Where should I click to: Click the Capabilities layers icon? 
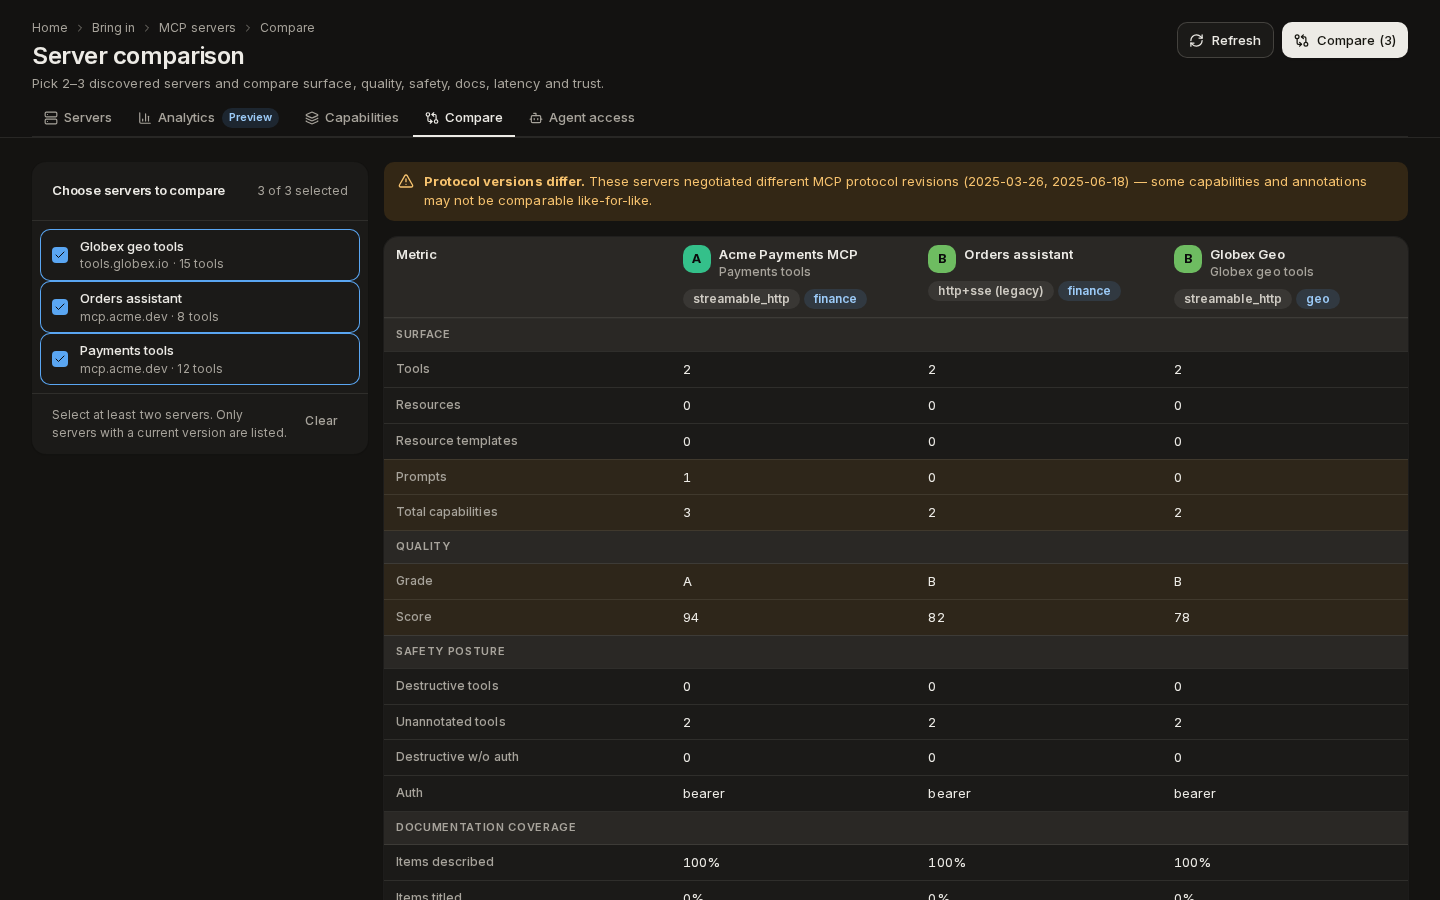pyautogui.click(x=312, y=118)
